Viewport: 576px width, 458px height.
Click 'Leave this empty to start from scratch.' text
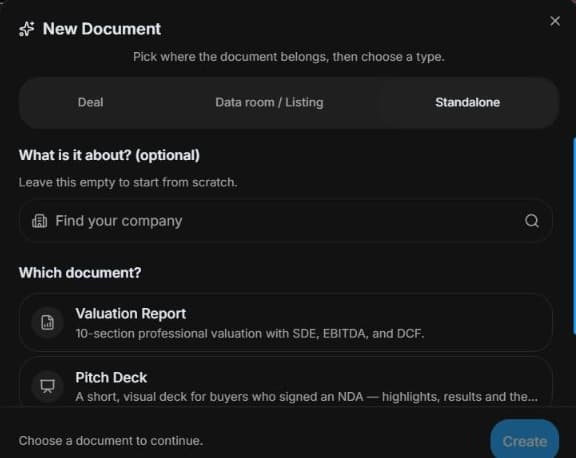(x=128, y=182)
